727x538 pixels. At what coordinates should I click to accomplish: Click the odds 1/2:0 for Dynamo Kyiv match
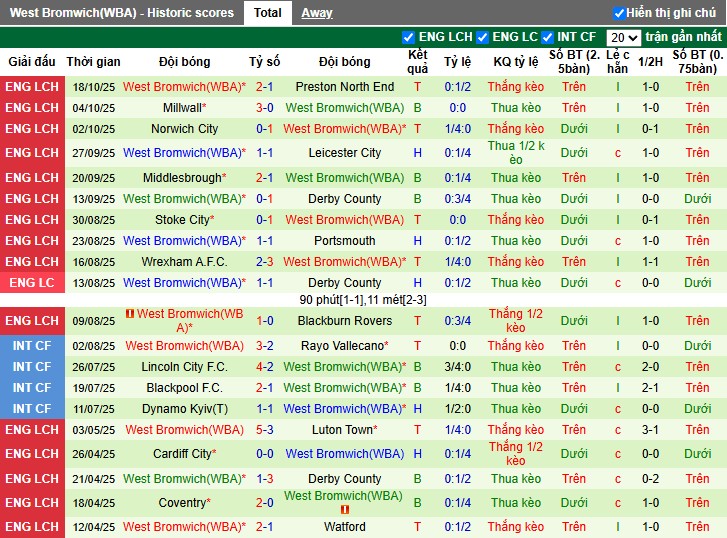[458, 409]
